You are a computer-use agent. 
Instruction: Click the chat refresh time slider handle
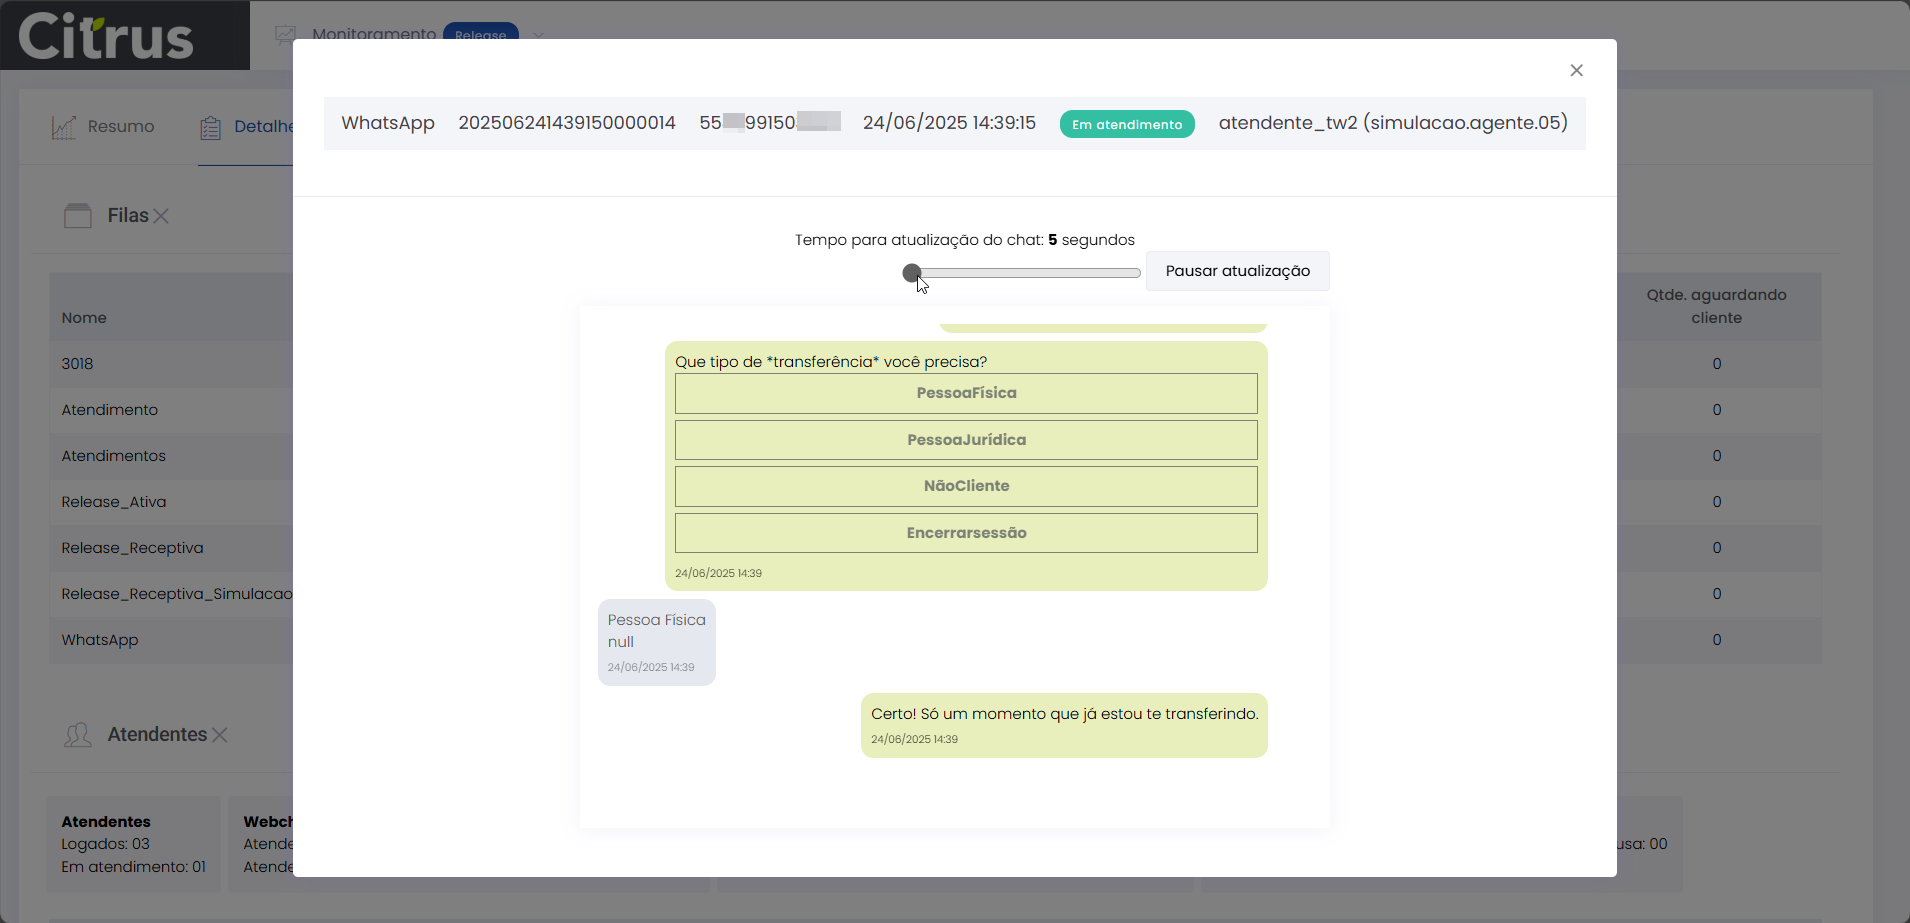911,273
